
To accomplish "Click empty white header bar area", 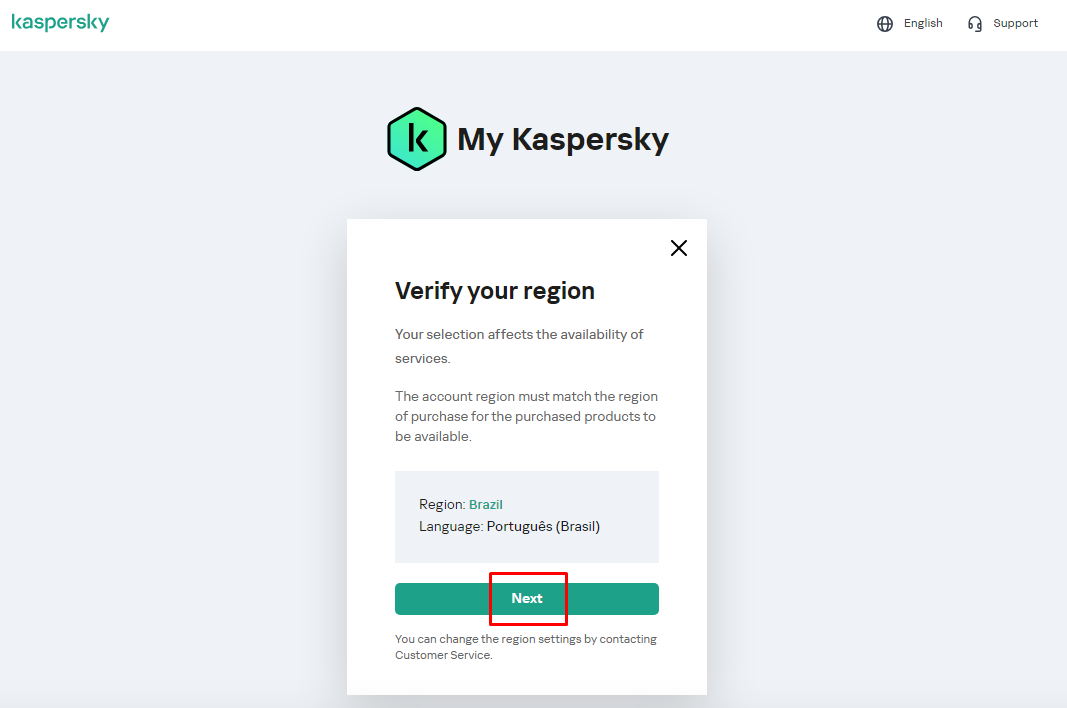I will click(500, 25).
